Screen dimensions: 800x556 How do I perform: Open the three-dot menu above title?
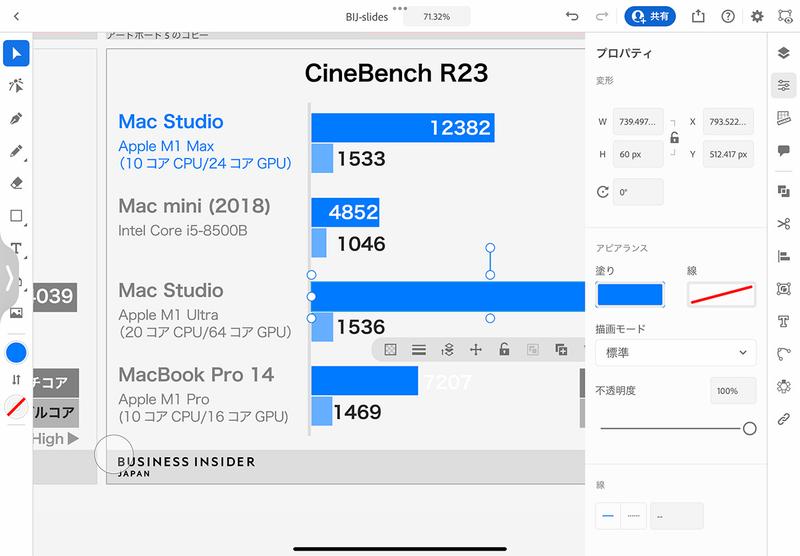(x=399, y=8)
